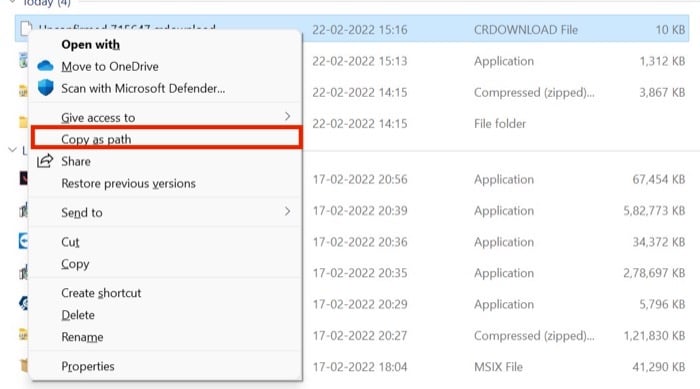Choose Restore previous versions
The width and height of the screenshot is (700, 389).
(x=129, y=184)
